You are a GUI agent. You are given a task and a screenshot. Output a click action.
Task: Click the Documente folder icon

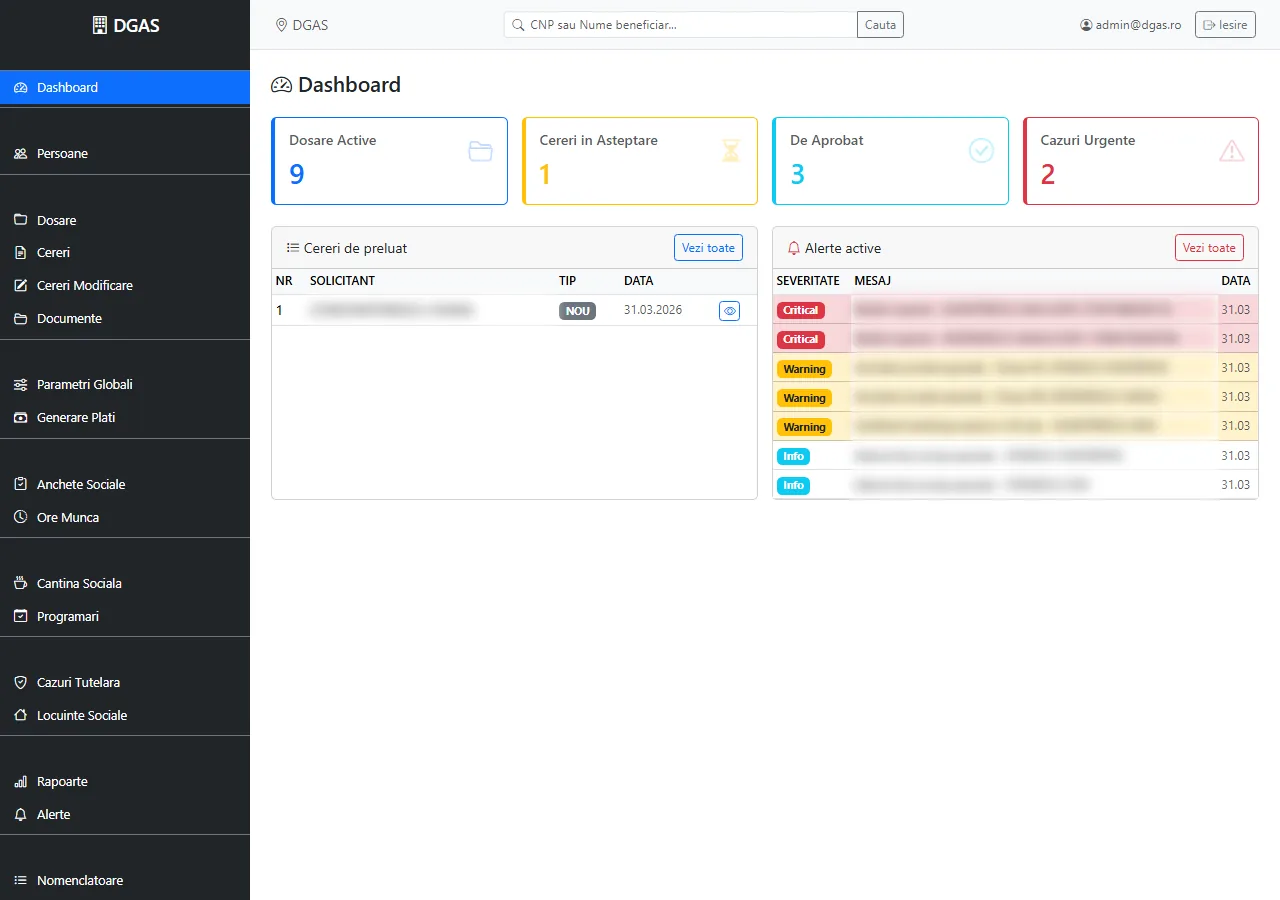pos(21,319)
